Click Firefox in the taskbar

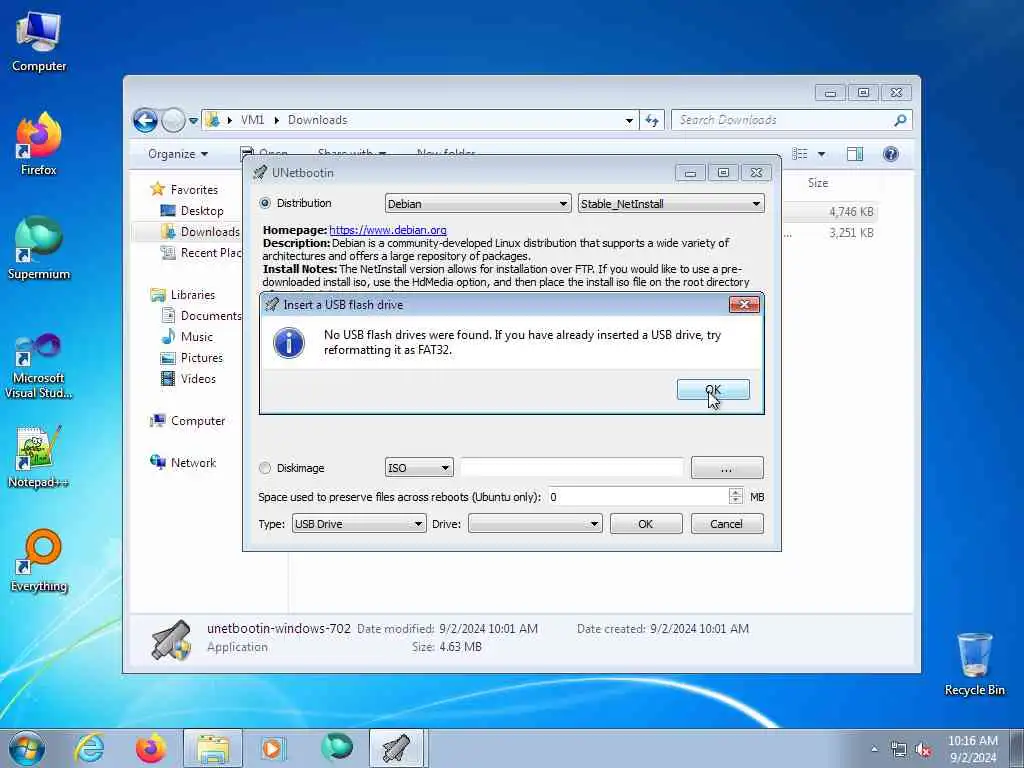151,748
